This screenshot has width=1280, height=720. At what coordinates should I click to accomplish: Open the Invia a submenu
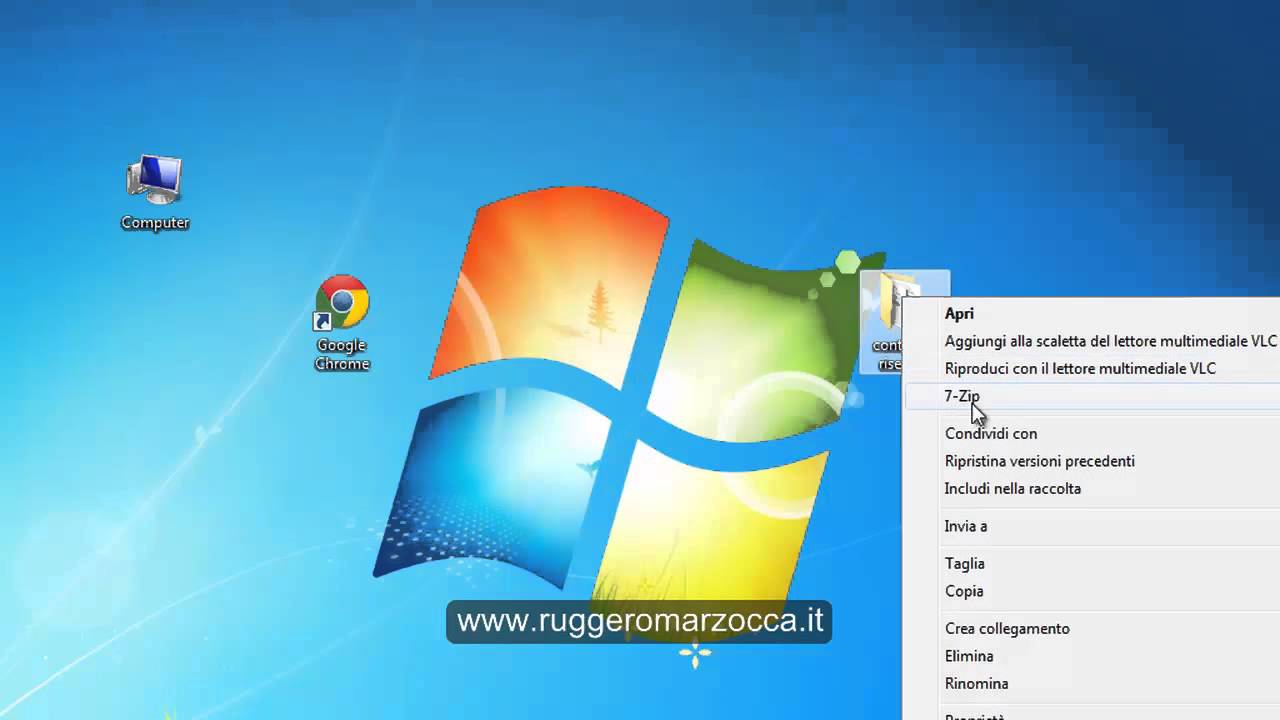point(1091,526)
